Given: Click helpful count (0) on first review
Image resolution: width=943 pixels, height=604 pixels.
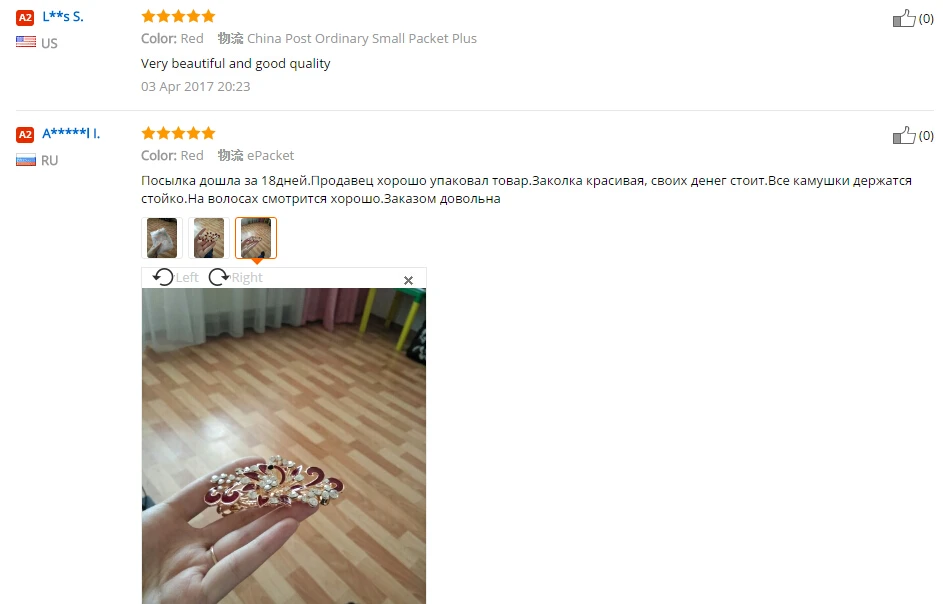Looking at the screenshot, I should click(x=926, y=19).
